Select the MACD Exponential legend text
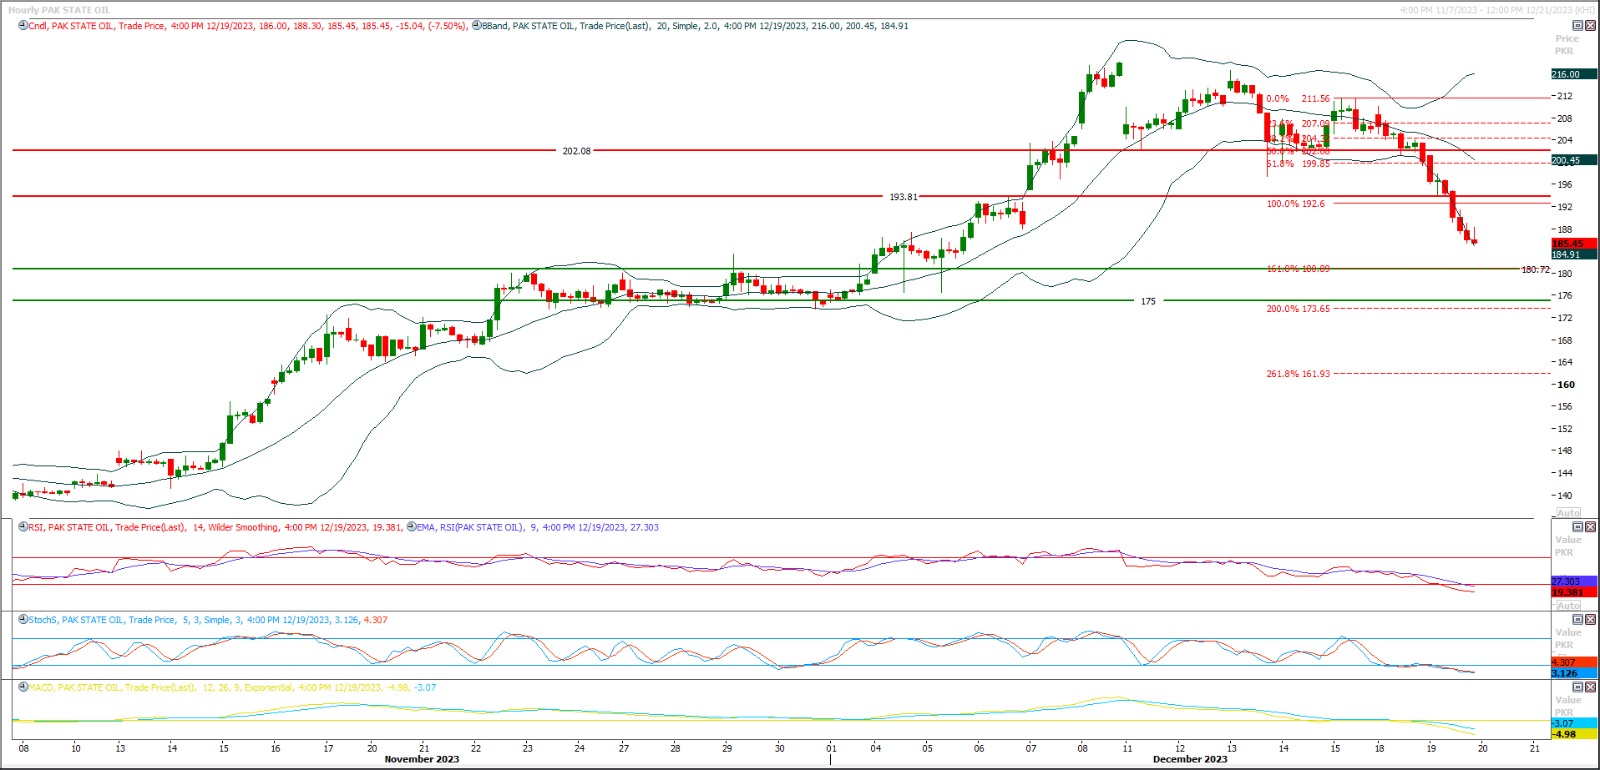Screen dimensions: 1600x770 (232, 688)
